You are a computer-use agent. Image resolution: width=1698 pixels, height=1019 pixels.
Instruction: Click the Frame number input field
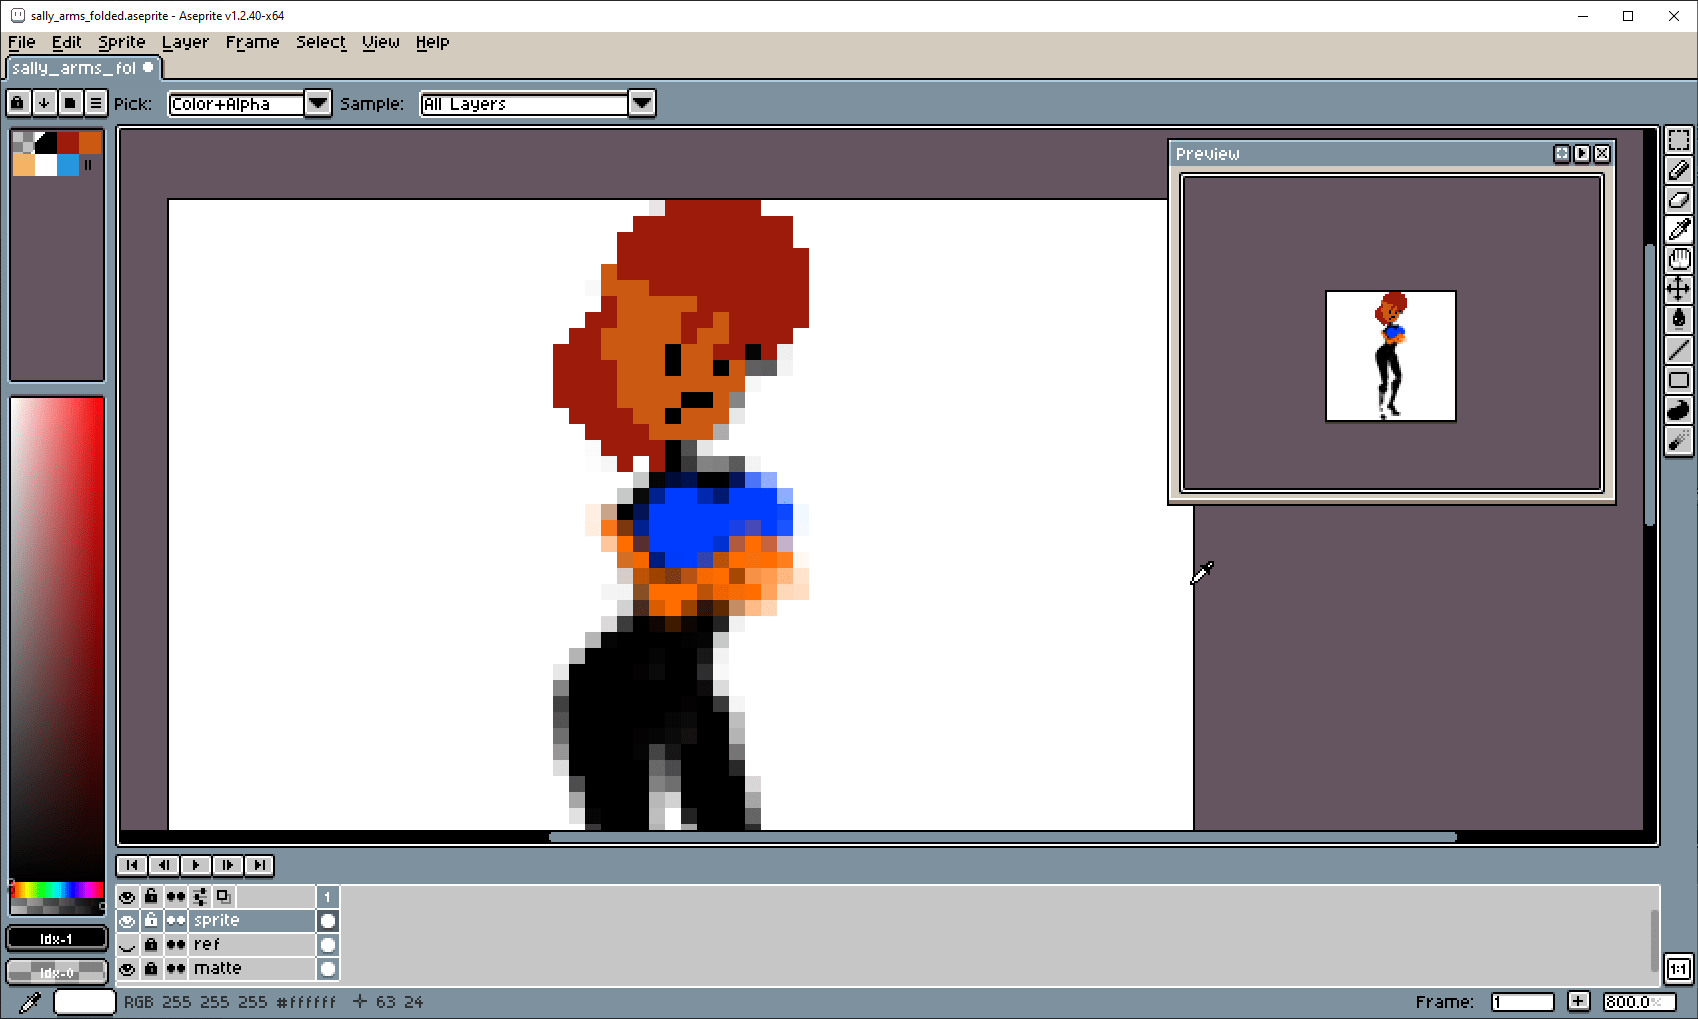pyautogui.click(x=1521, y=1002)
